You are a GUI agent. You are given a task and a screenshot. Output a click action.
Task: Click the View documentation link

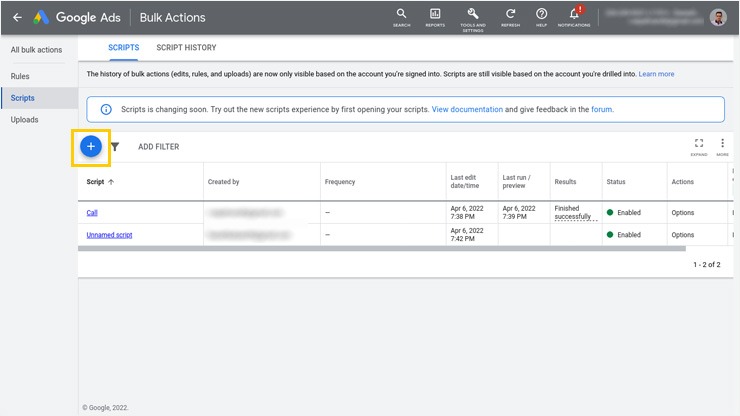pos(467,109)
